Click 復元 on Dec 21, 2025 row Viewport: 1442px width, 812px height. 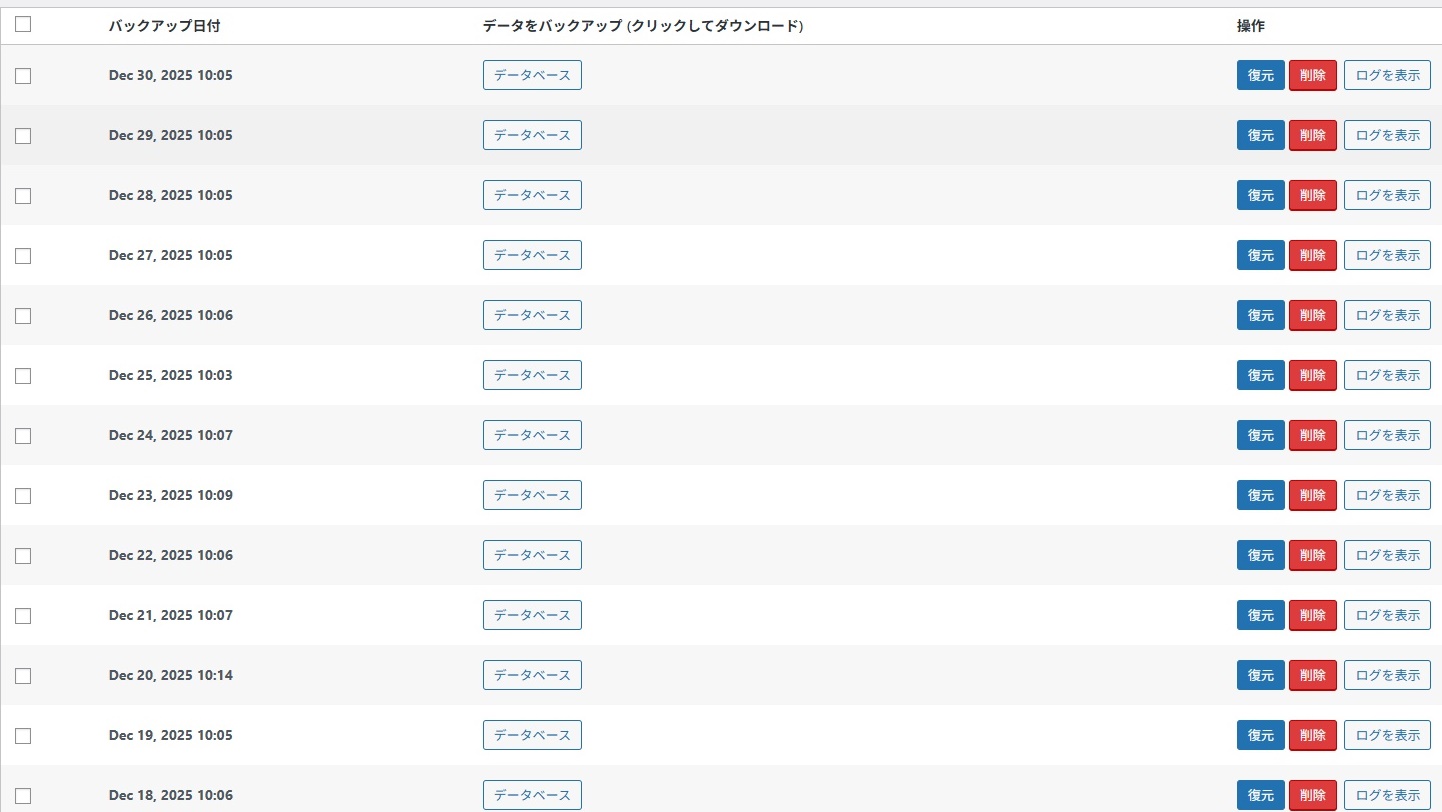(x=1260, y=615)
